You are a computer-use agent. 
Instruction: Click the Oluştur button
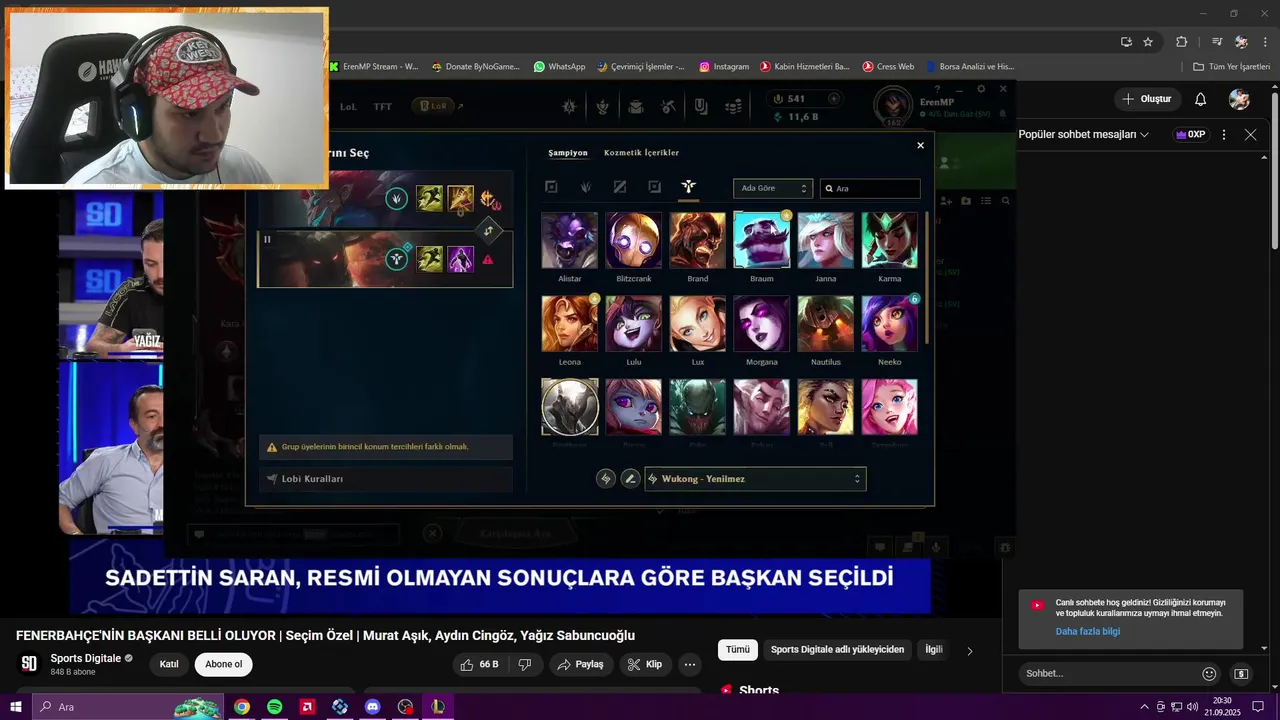(1146, 99)
